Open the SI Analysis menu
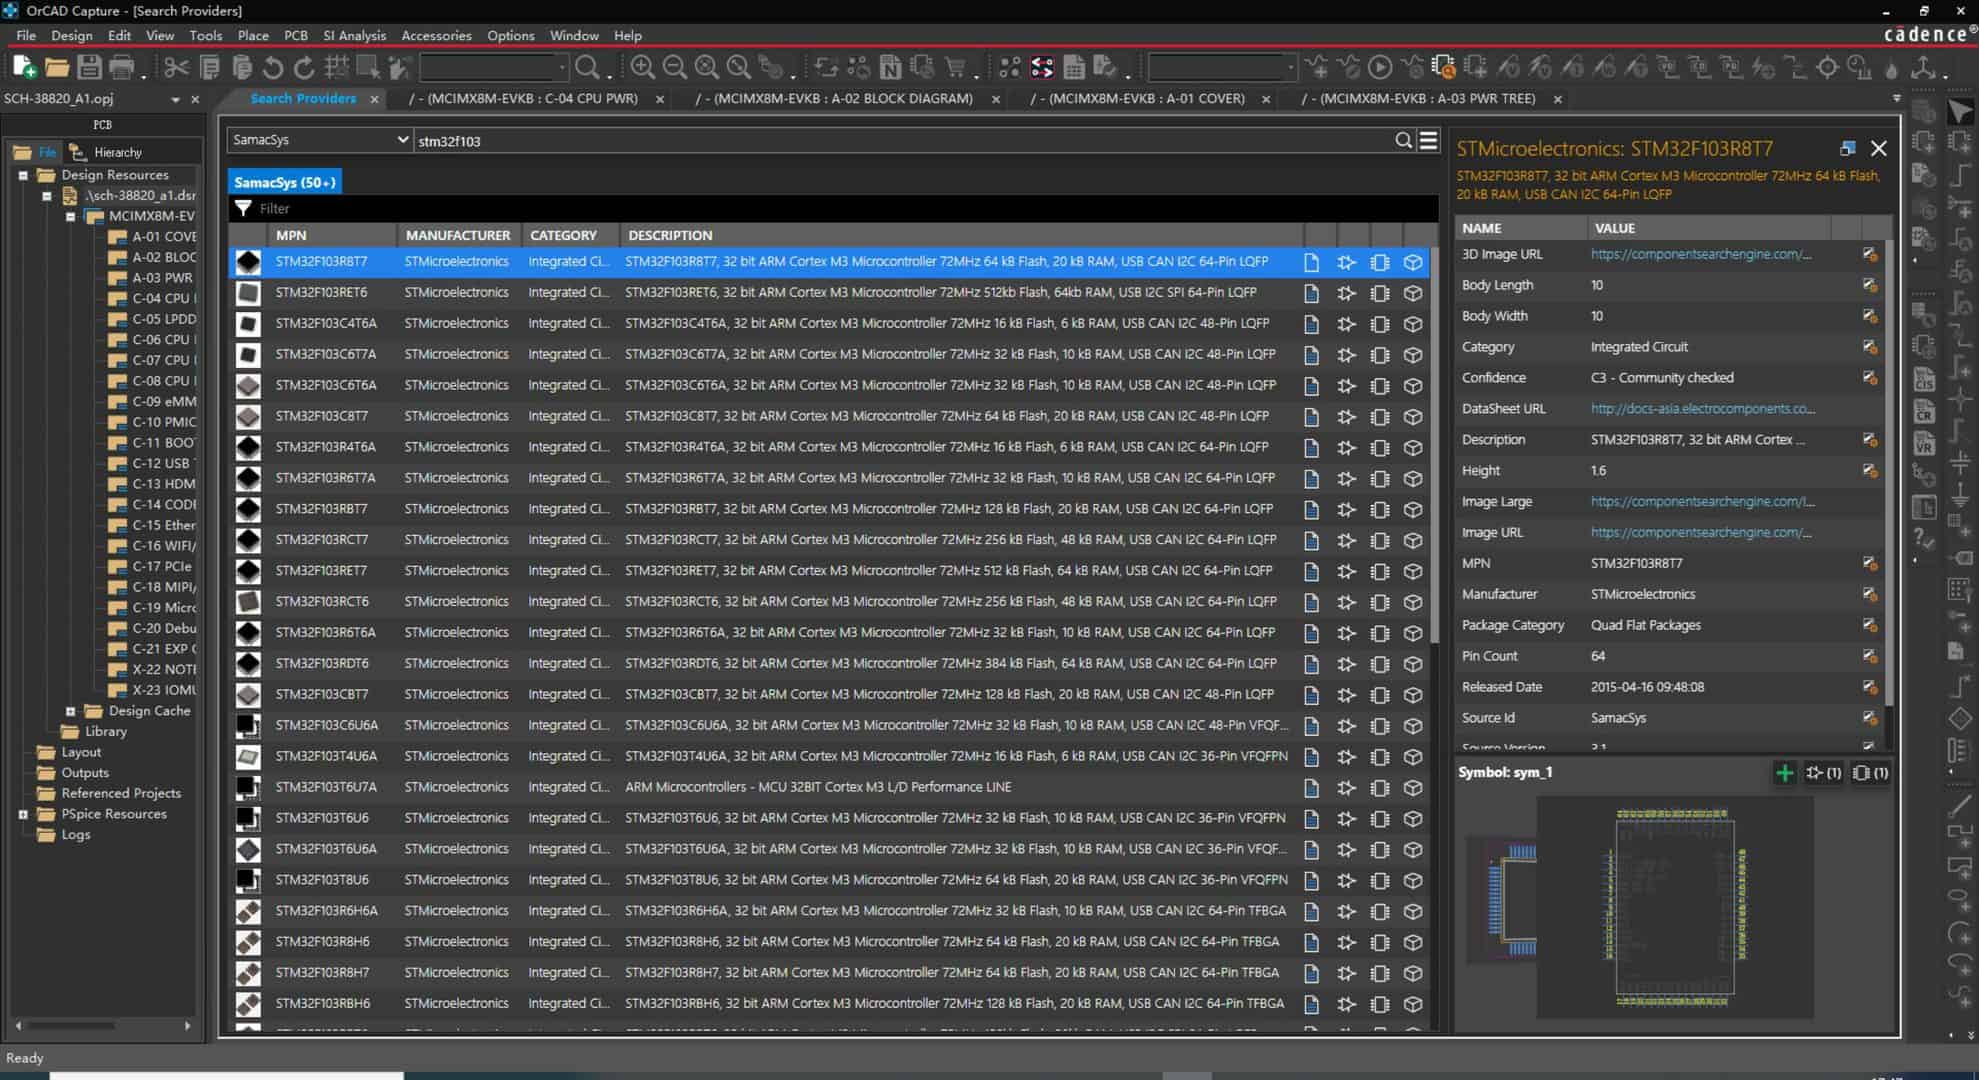The image size is (1979, 1080). tap(354, 35)
